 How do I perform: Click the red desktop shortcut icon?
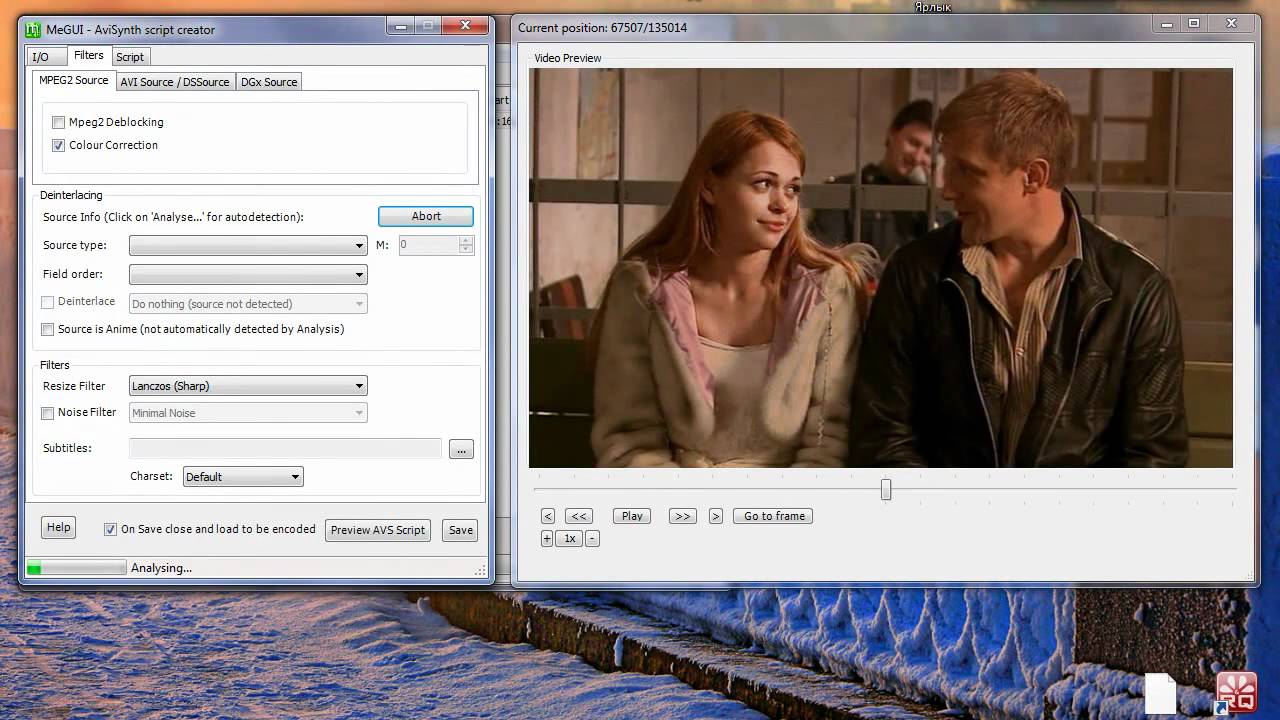click(x=1236, y=693)
